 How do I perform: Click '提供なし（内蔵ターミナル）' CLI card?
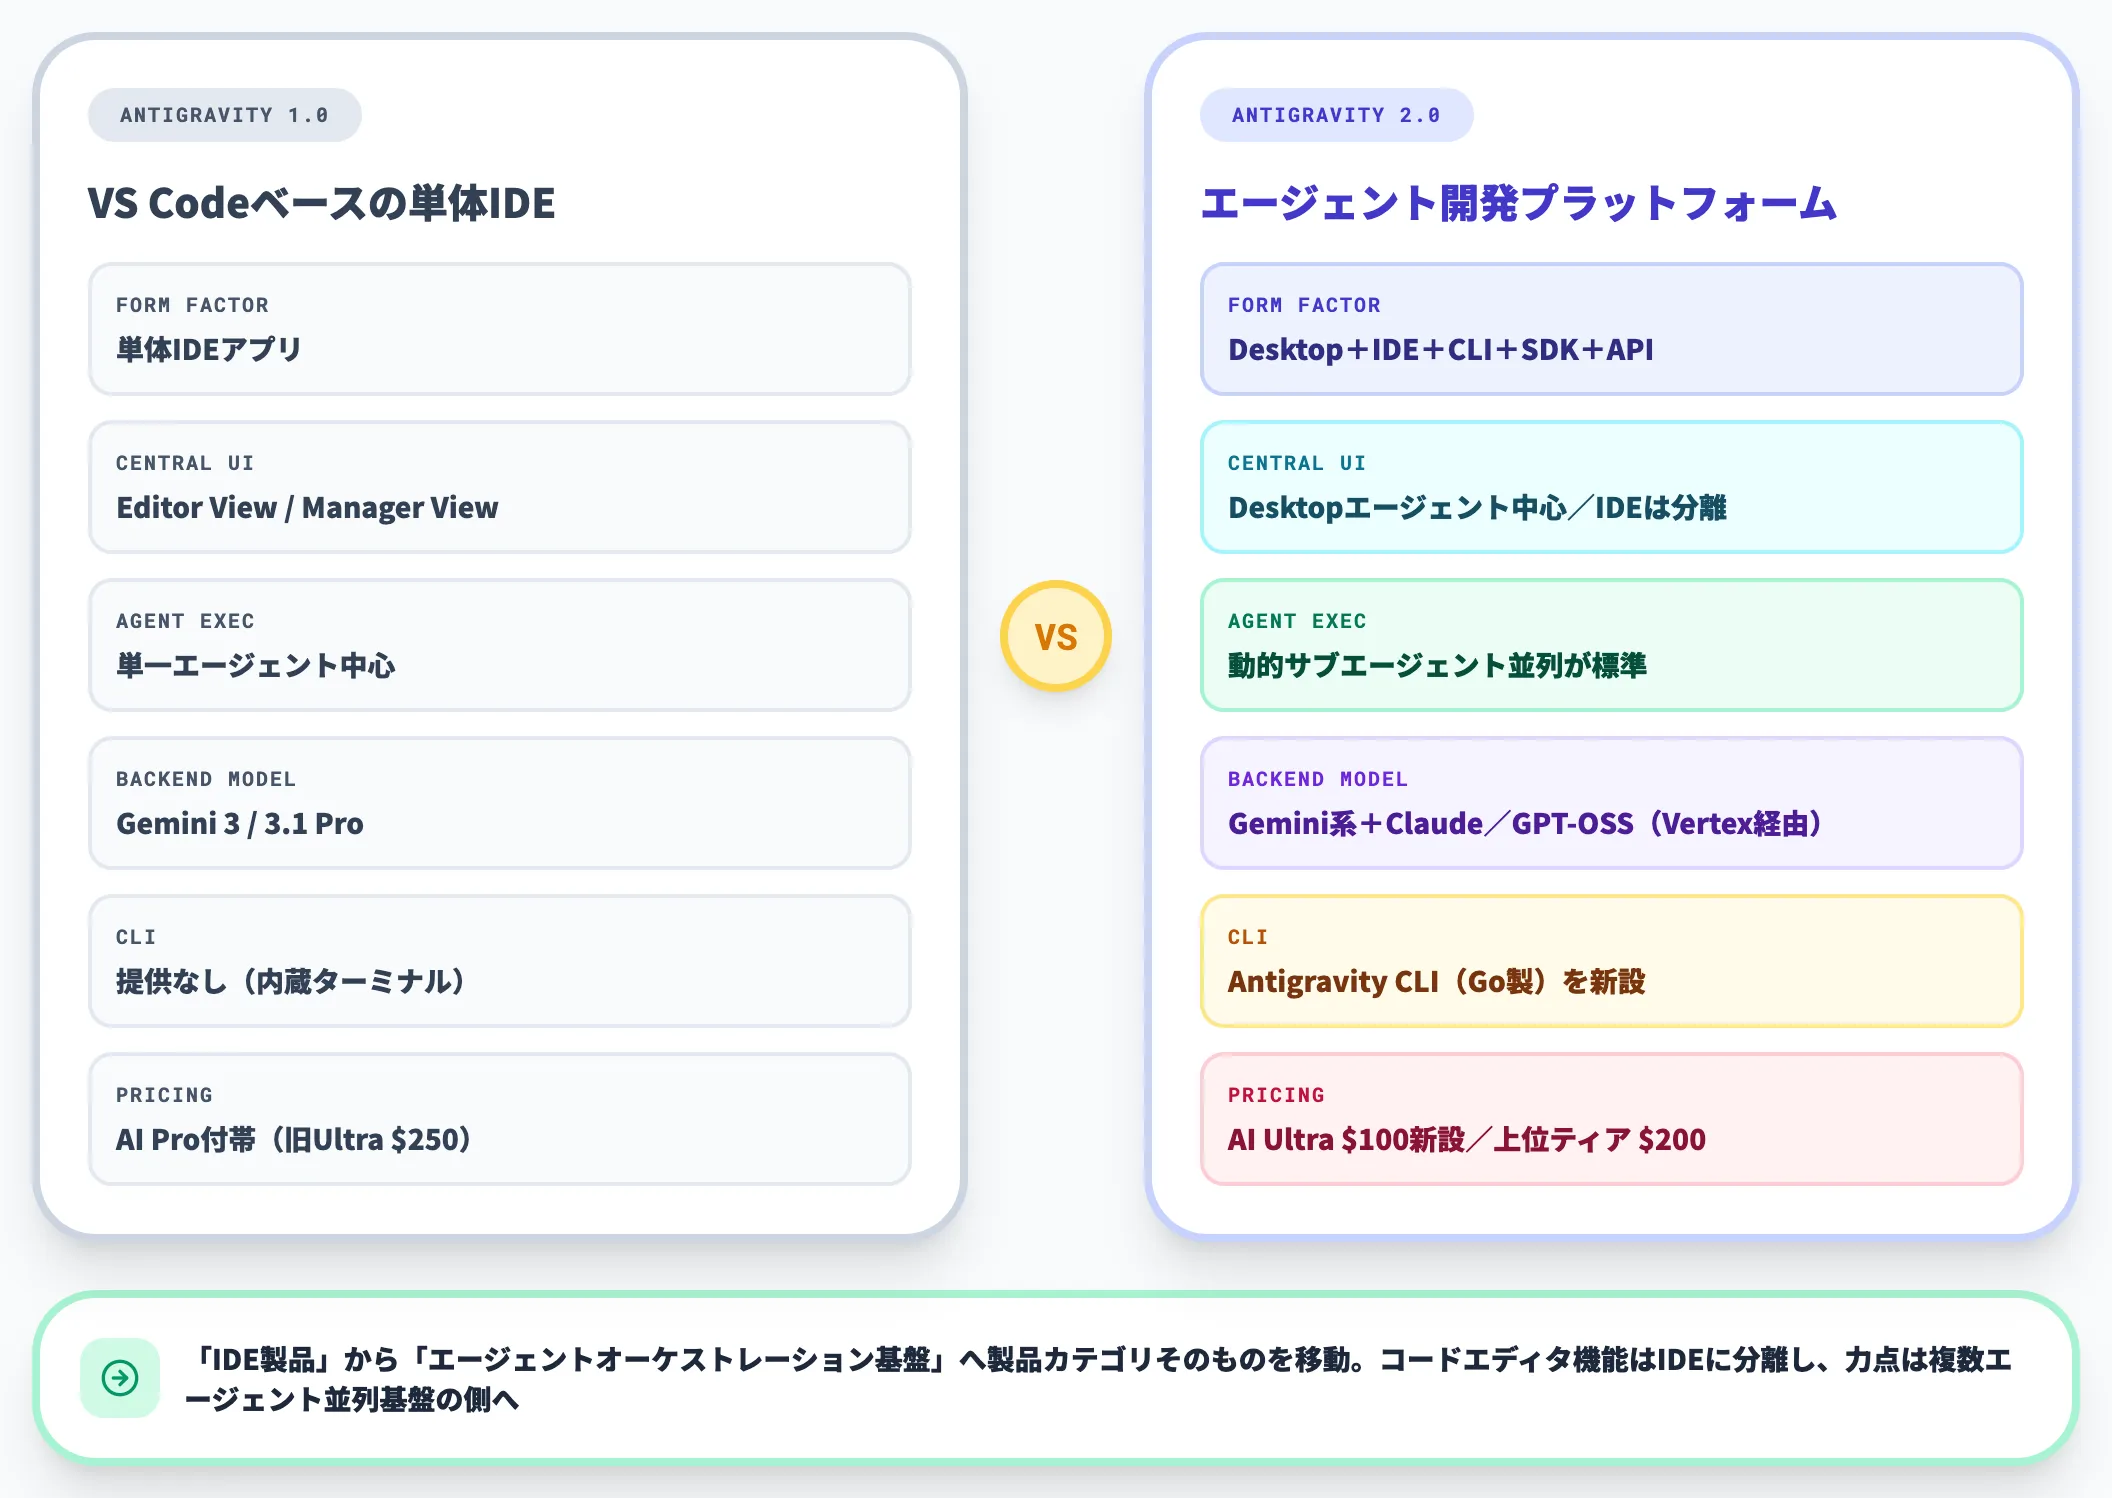coord(500,961)
